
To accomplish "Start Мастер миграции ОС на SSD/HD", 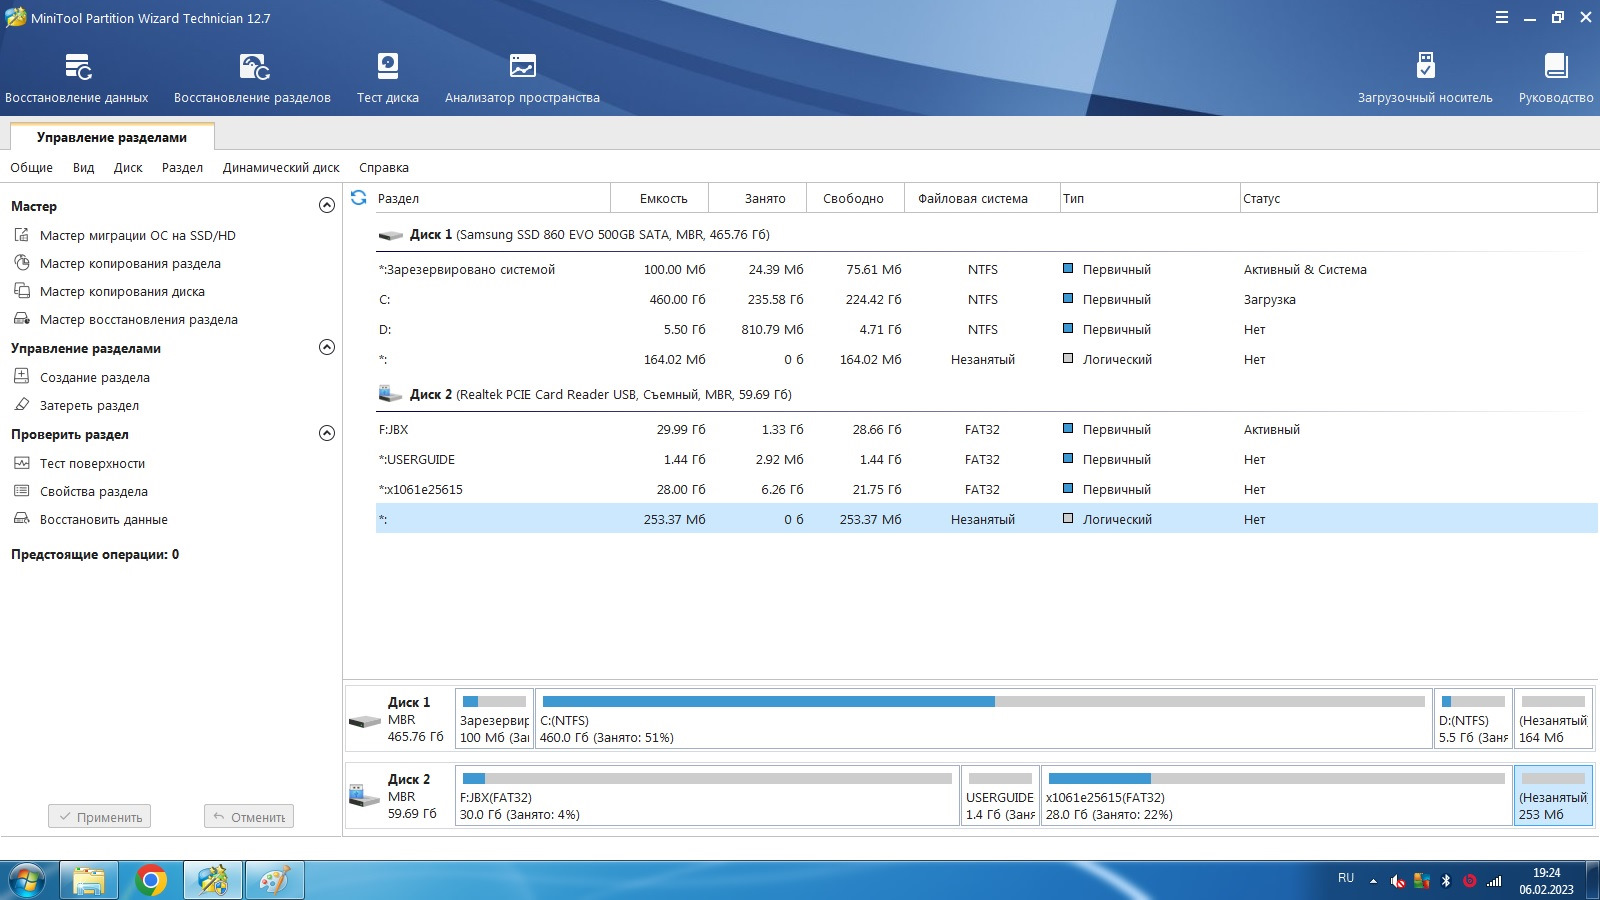I will click(137, 236).
